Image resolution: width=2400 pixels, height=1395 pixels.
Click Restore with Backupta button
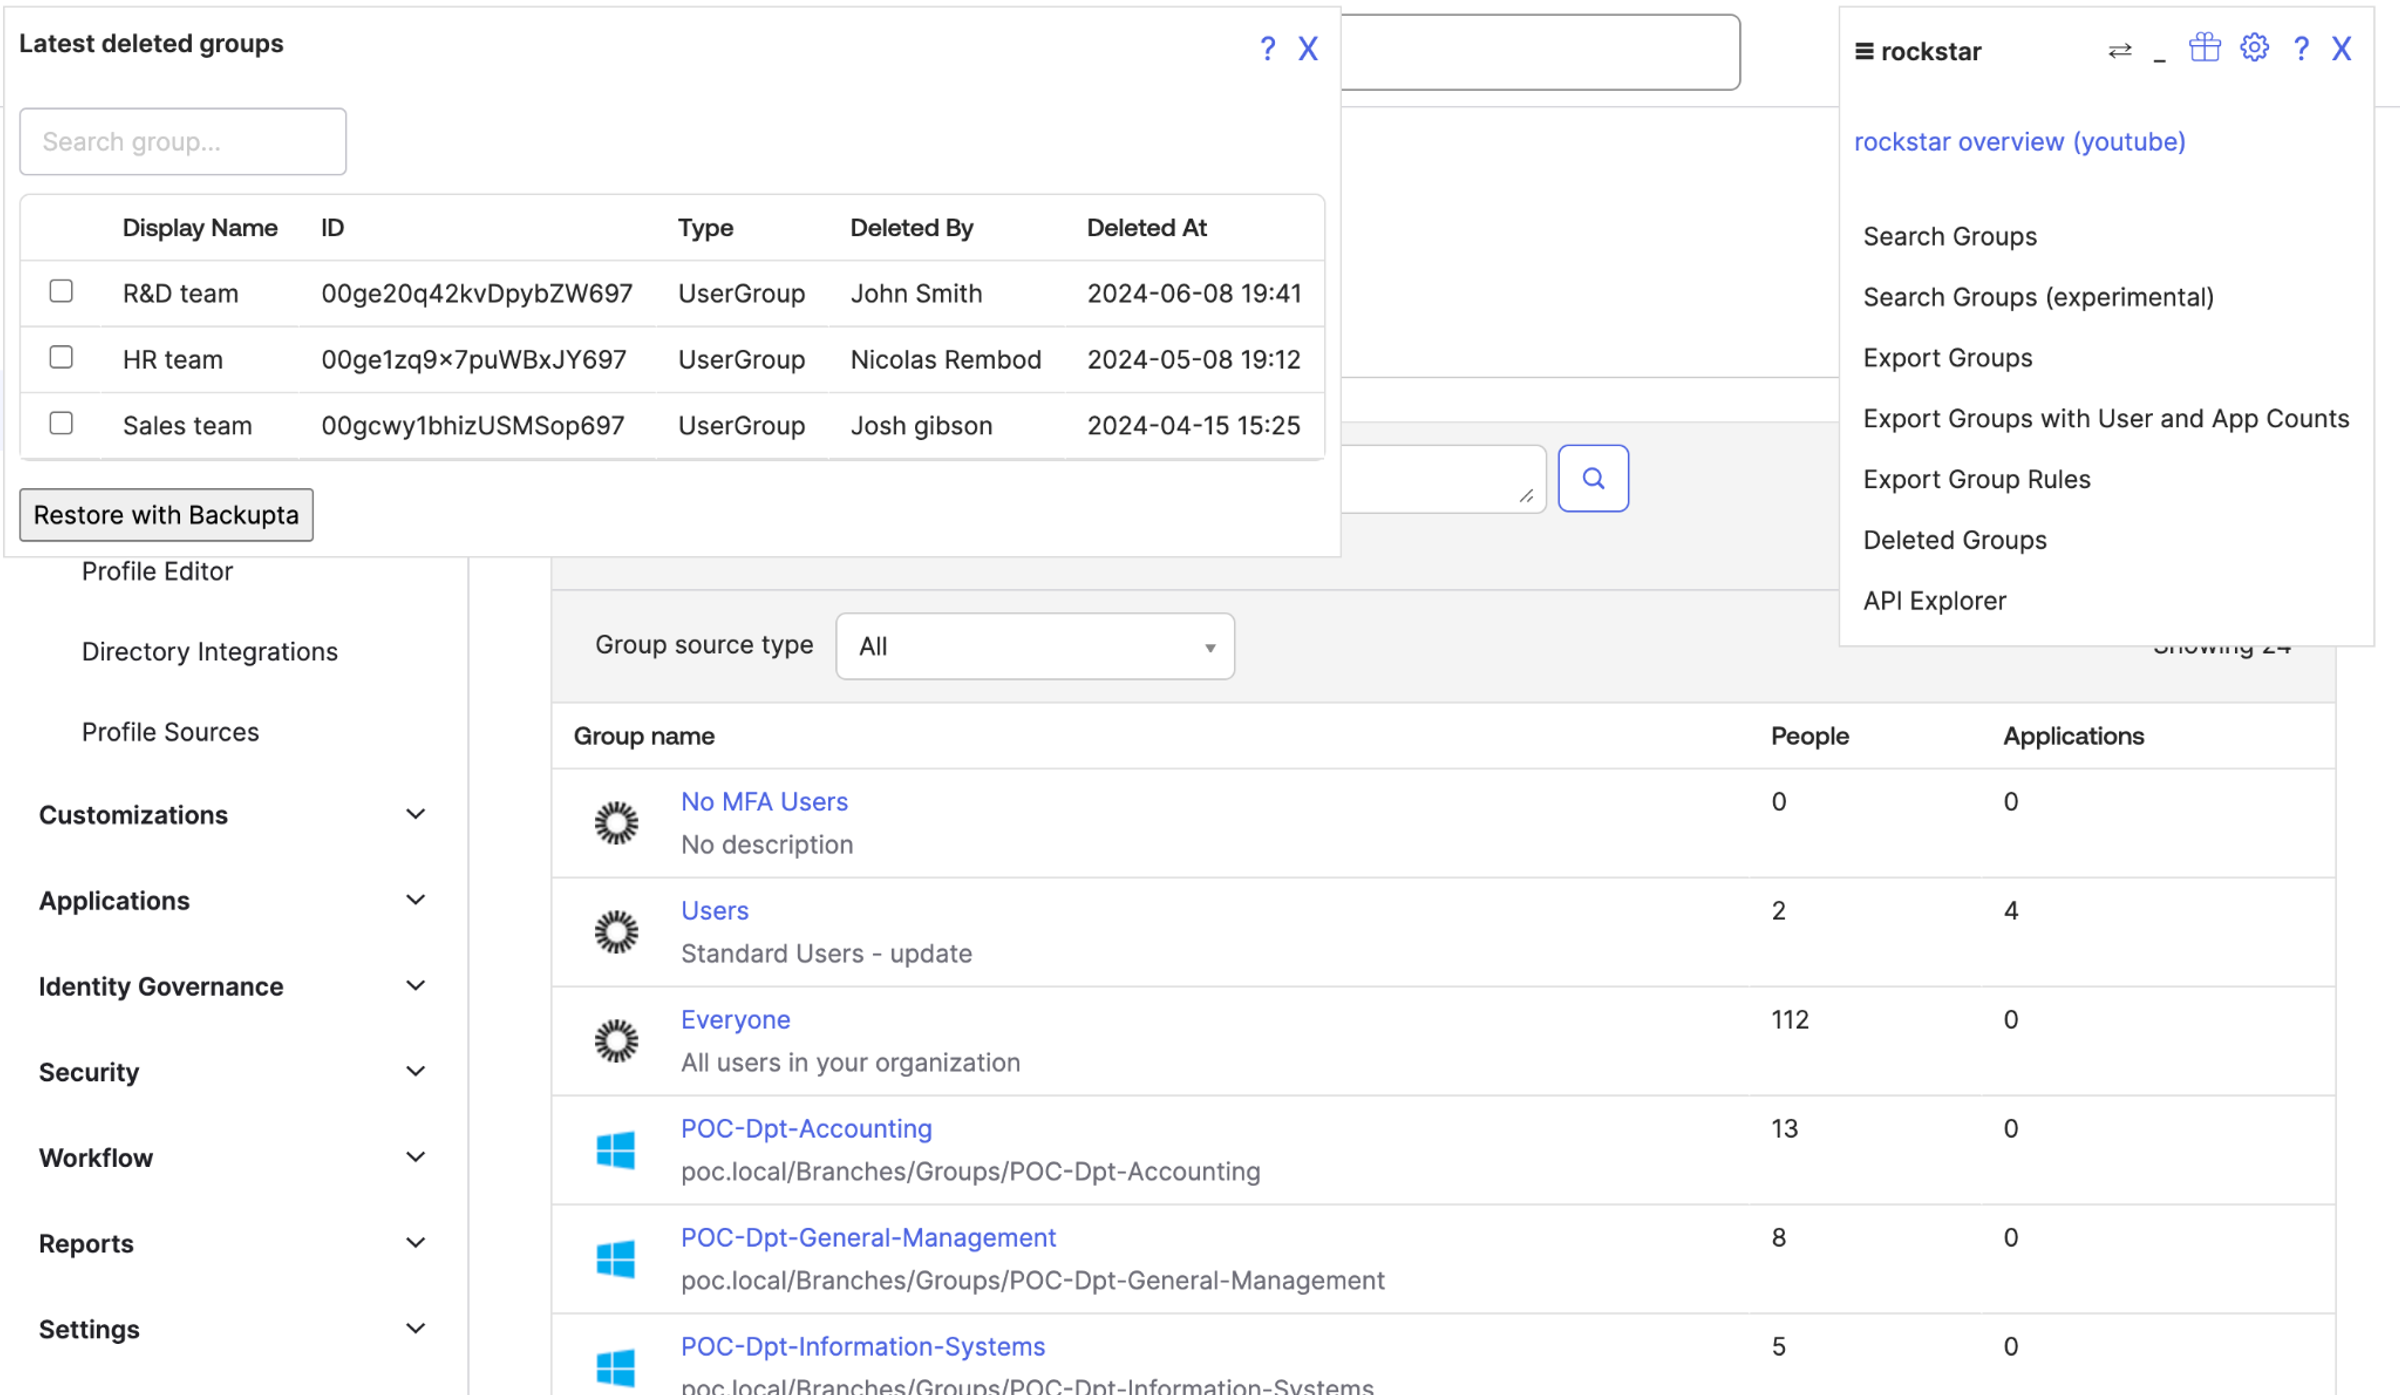click(166, 515)
